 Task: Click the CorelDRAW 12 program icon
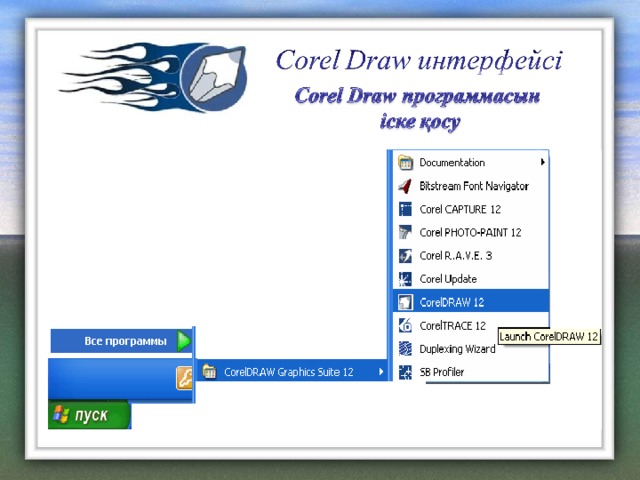coord(405,302)
